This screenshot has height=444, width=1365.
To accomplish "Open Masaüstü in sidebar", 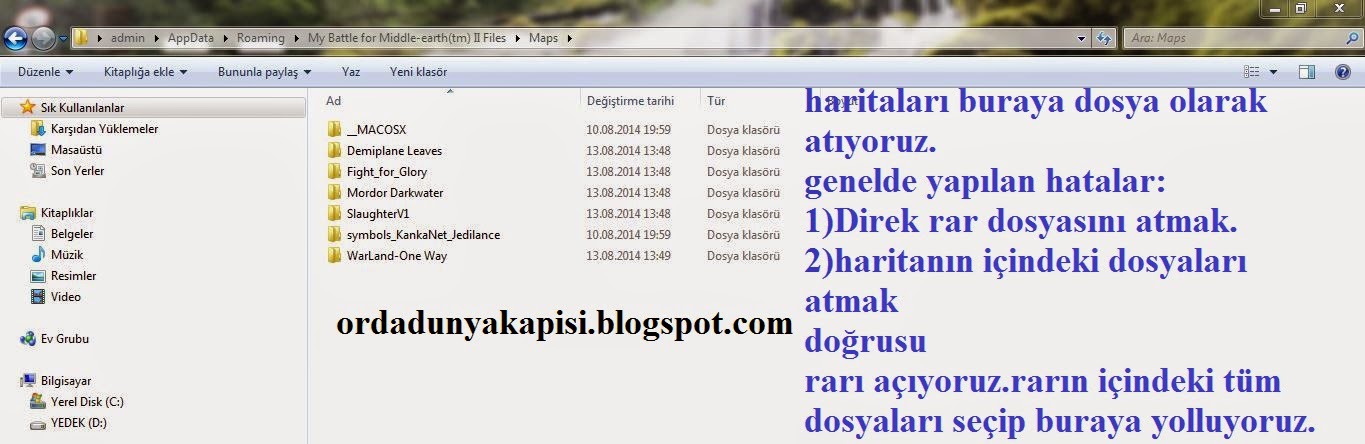I will tap(77, 150).
